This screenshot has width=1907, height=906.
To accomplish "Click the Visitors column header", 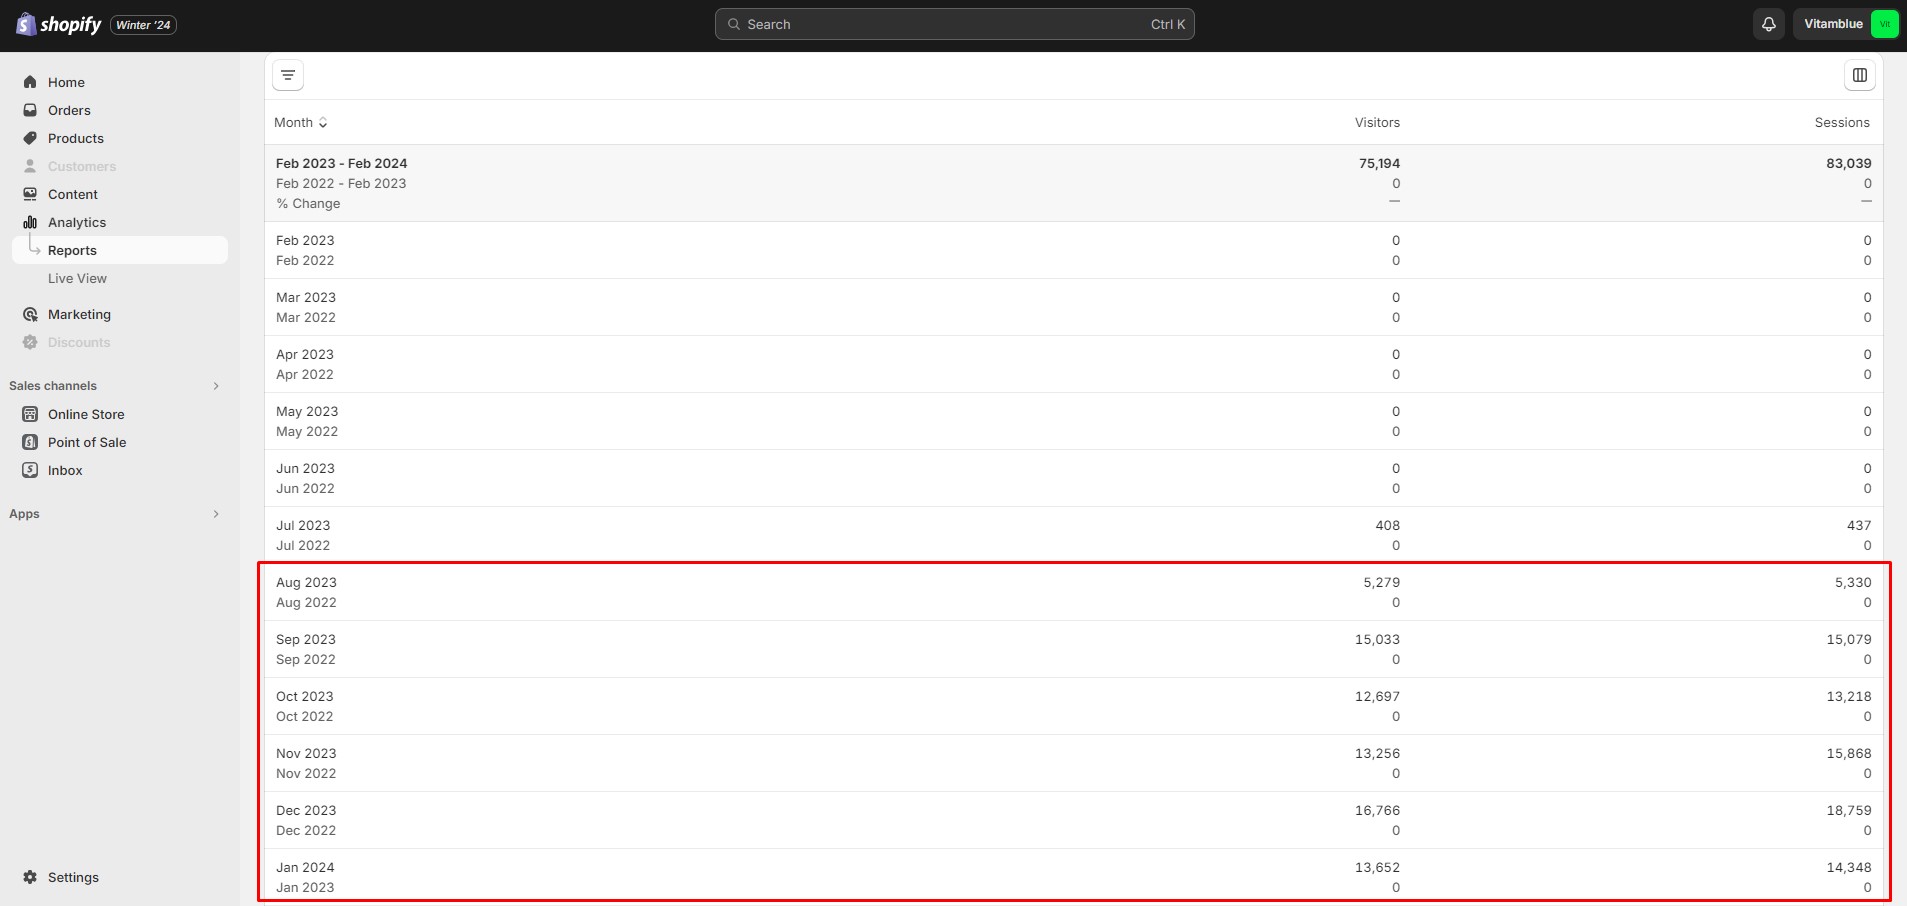I will 1377,122.
